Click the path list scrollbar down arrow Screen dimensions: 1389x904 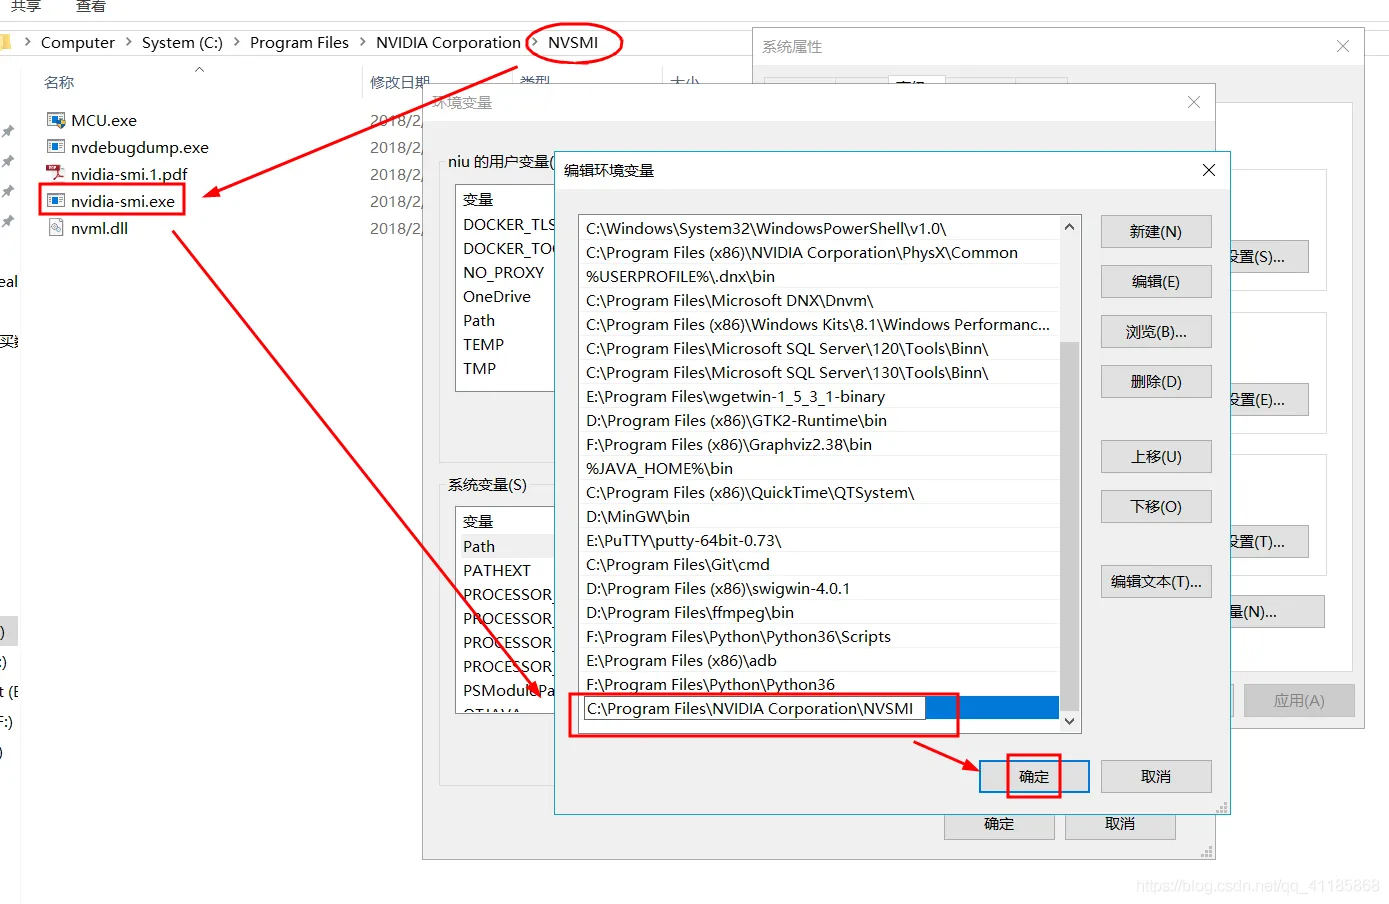tap(1069, 721)
